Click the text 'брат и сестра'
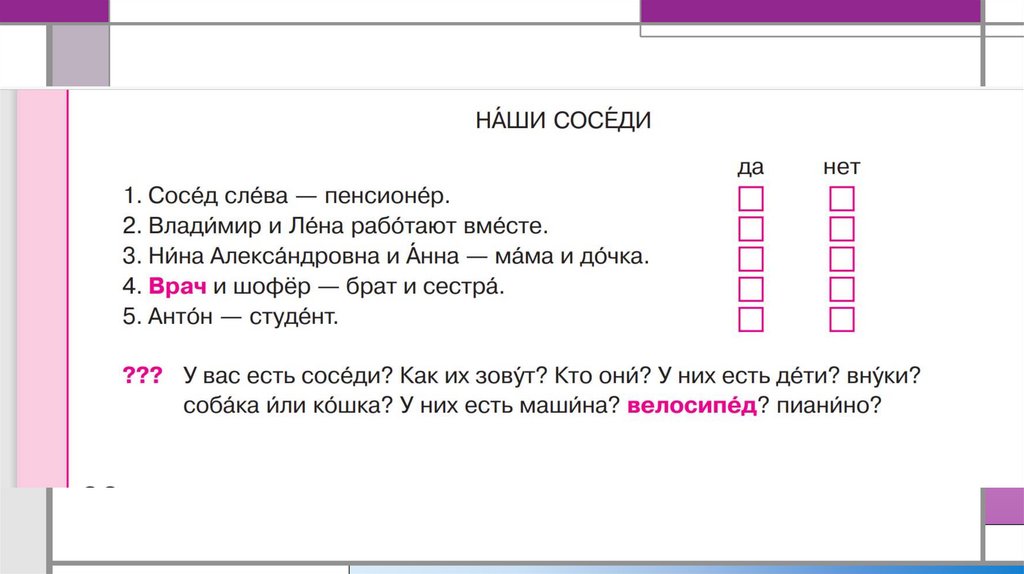 [425, 286]
